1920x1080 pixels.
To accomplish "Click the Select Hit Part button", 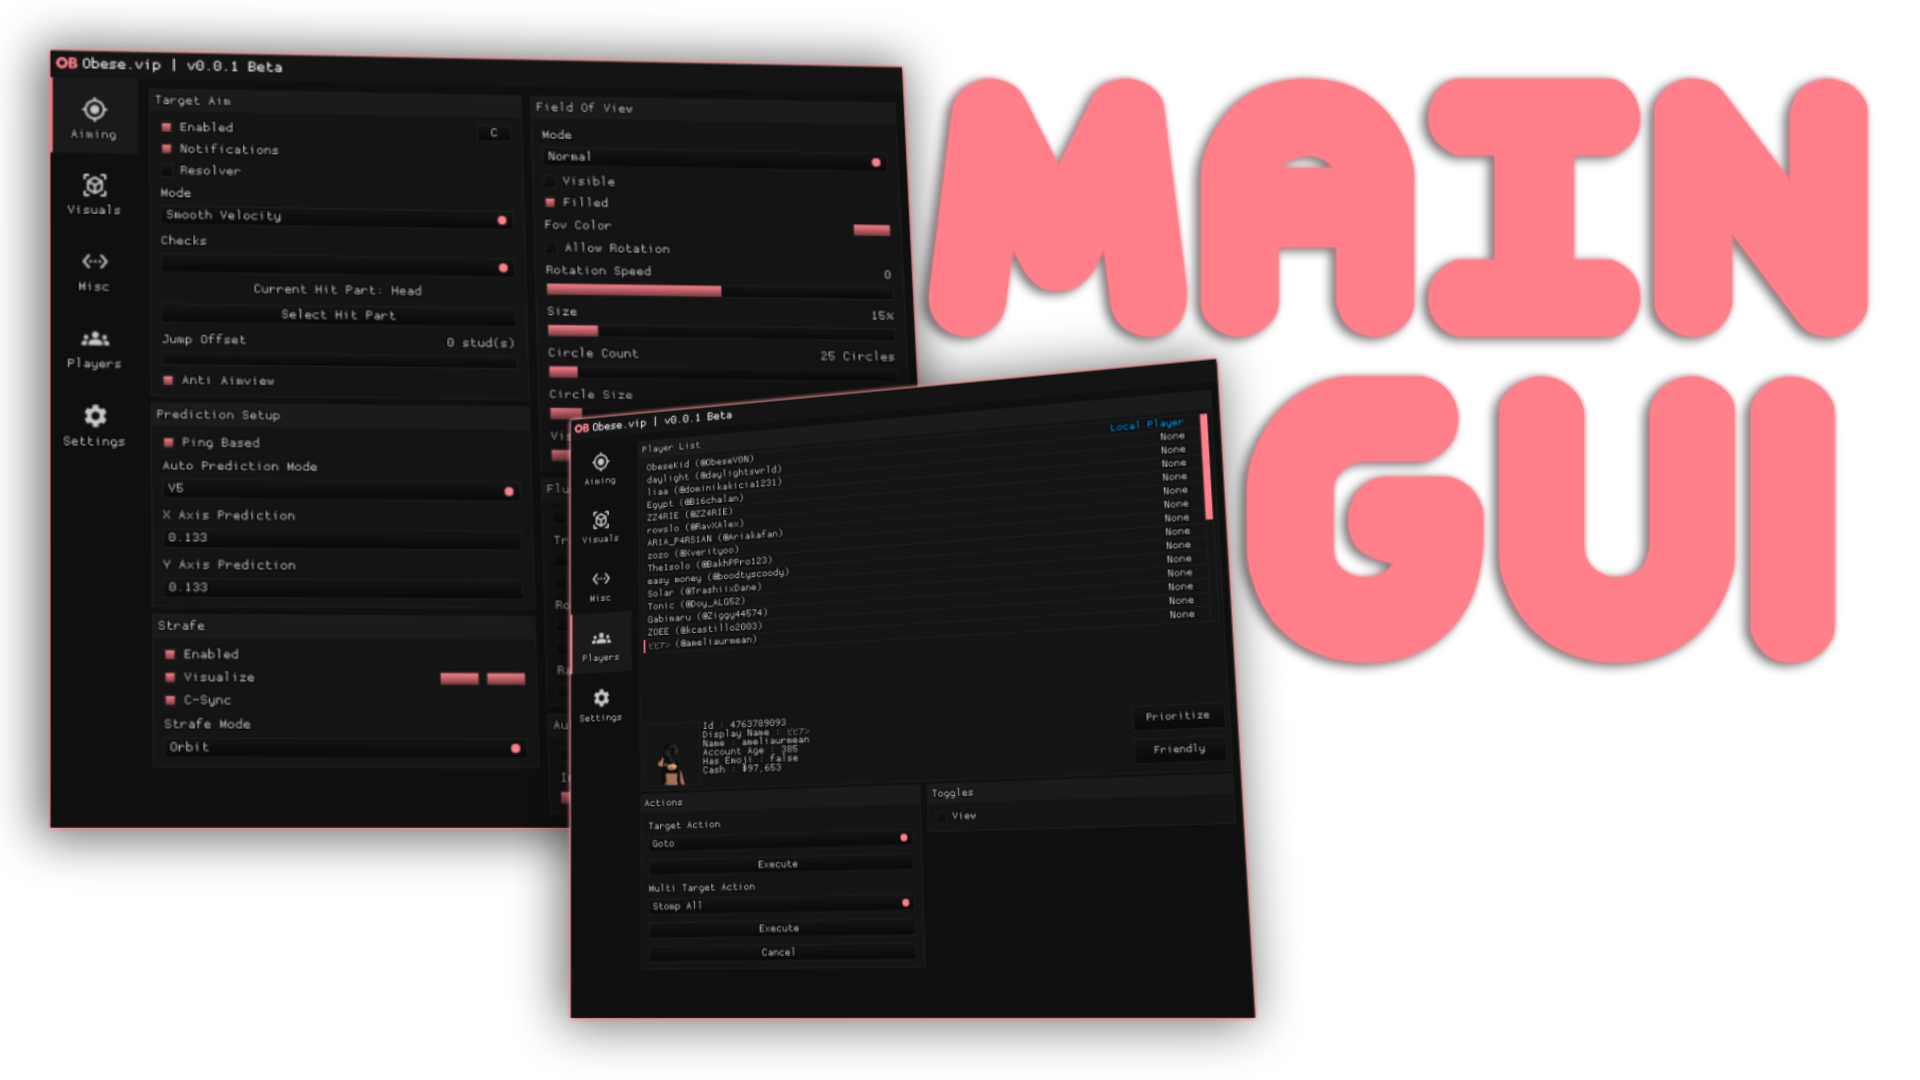I will pyautogui.click(x=338, y=315).
